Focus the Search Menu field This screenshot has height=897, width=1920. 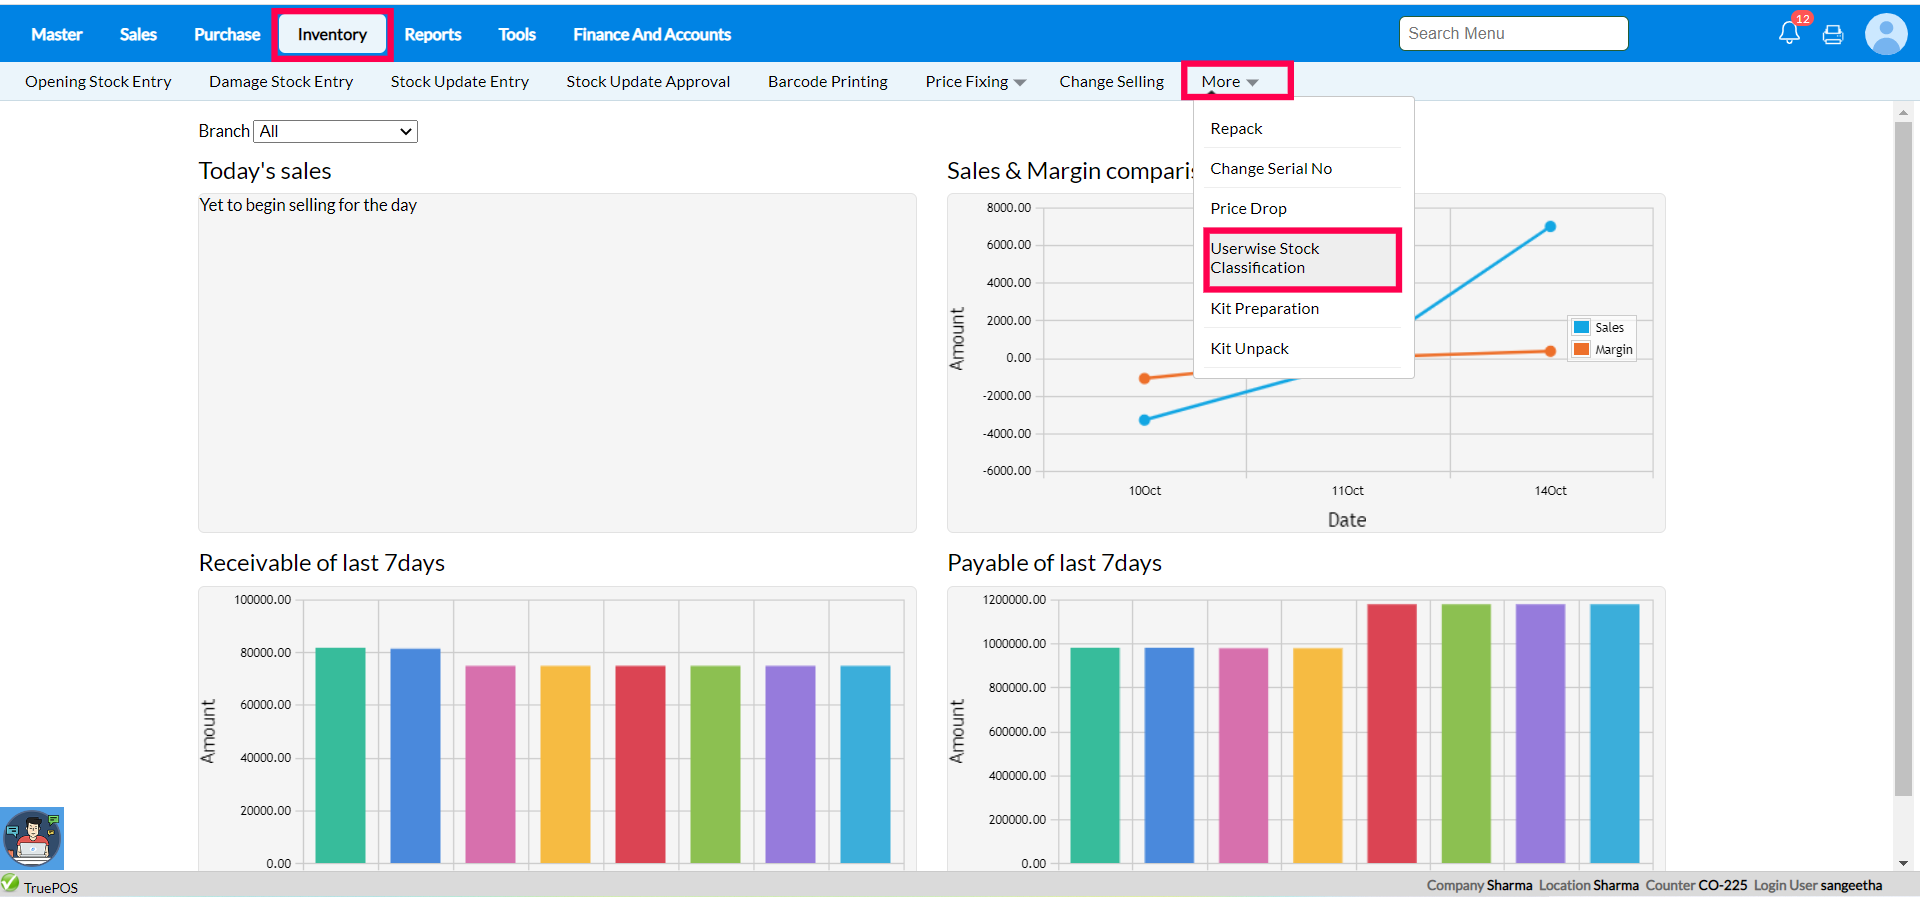click(x=1512, y=33)
